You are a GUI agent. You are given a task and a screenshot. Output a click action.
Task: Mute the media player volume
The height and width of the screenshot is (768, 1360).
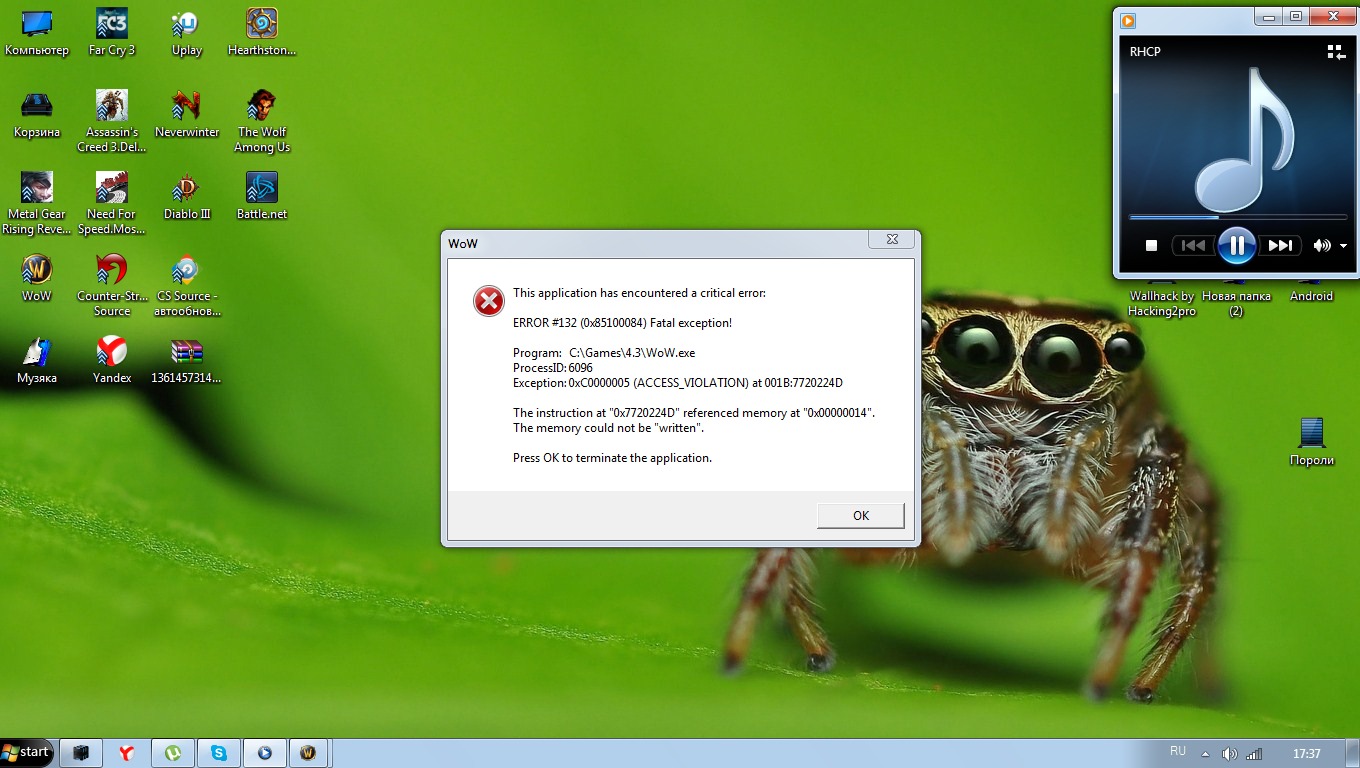(1323, 245)
